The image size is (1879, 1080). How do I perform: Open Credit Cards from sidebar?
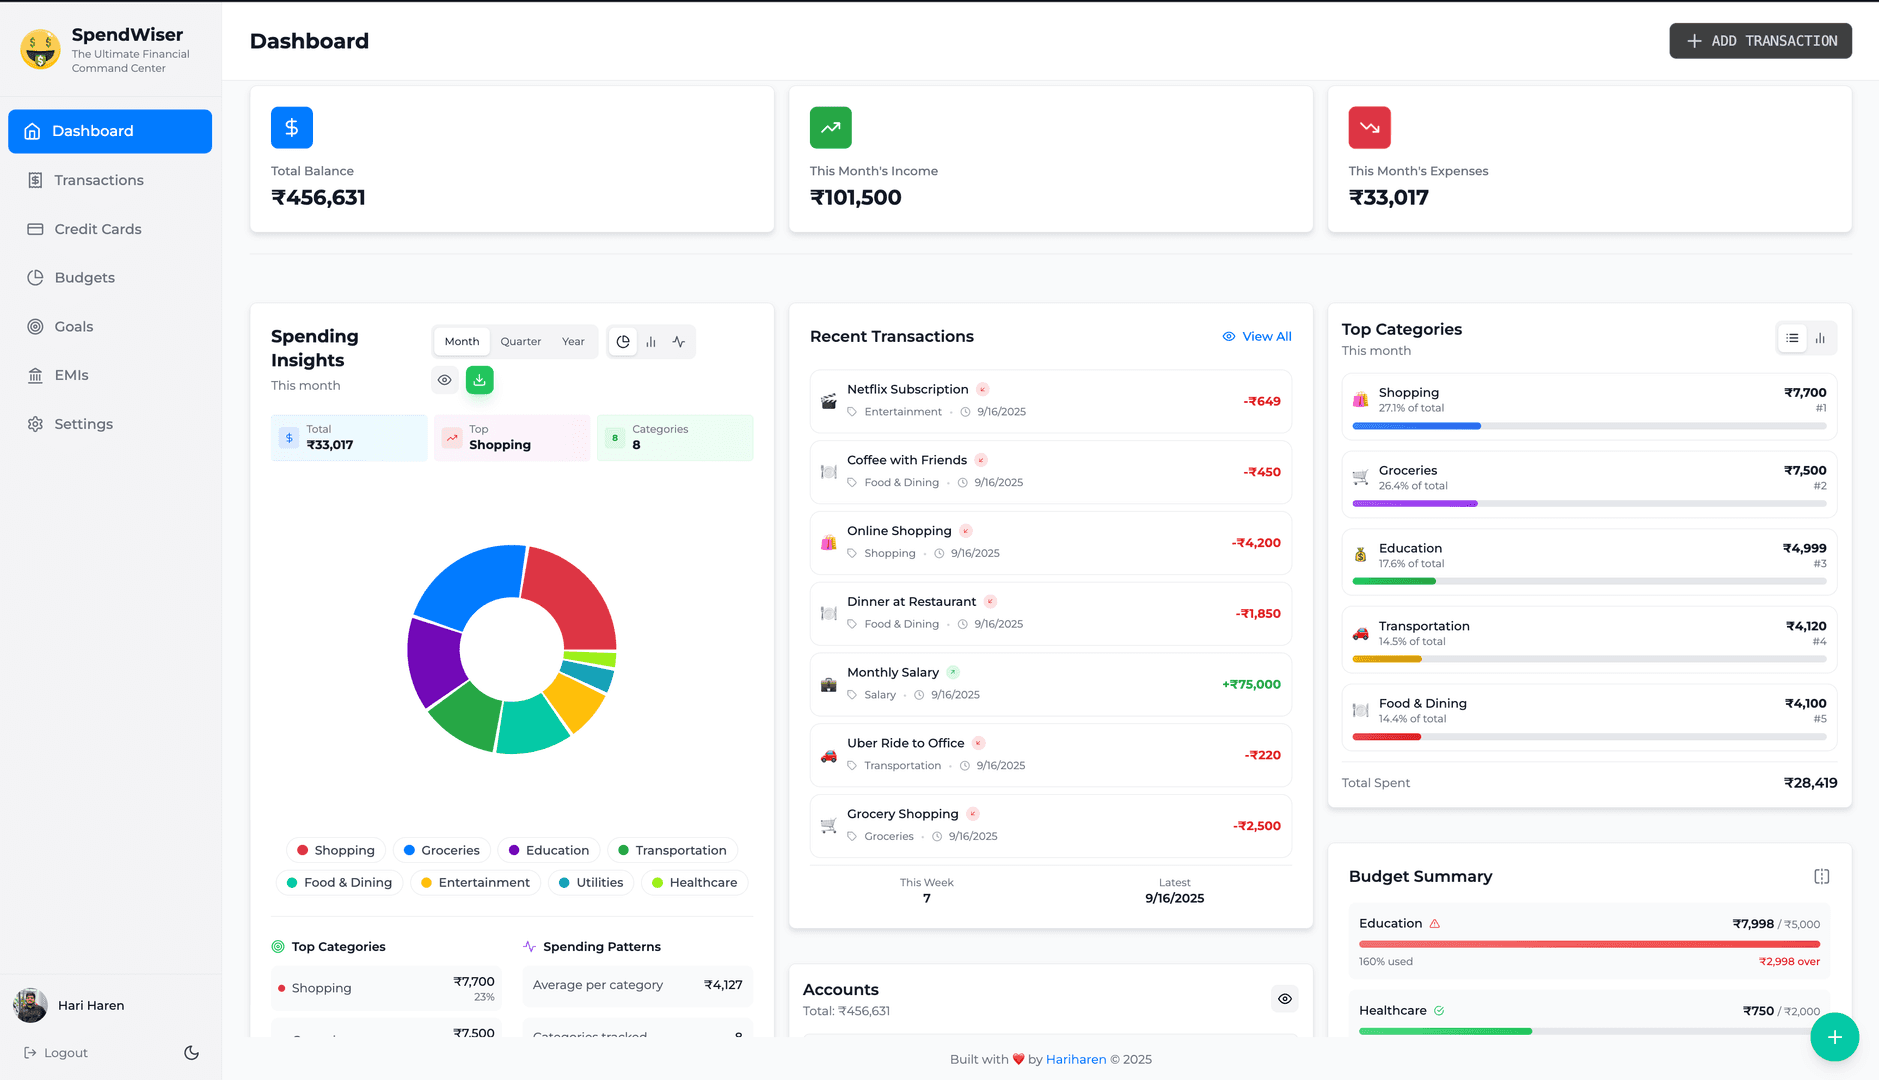[98, 229]
